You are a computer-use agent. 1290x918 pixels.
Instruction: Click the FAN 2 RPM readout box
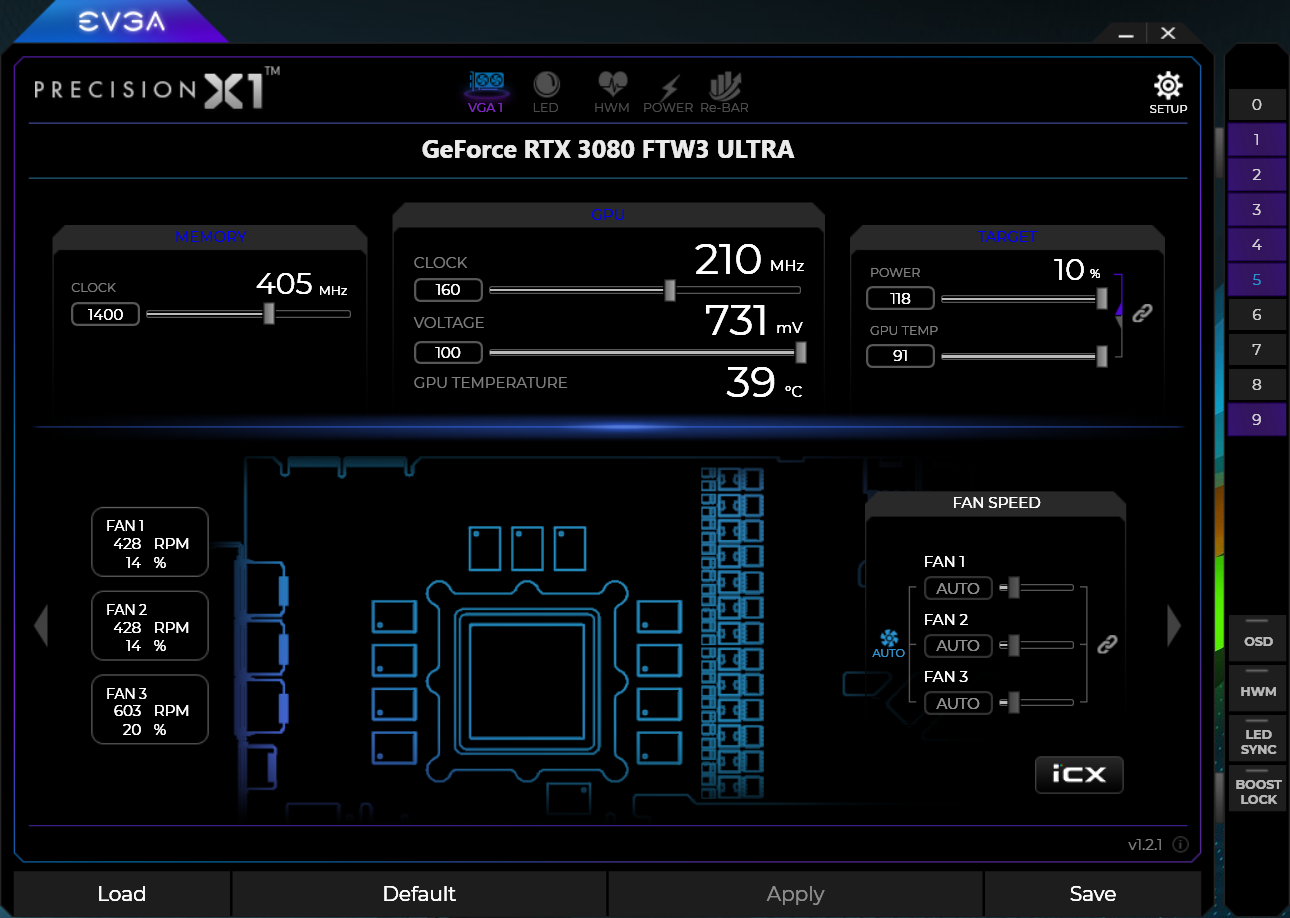(150, 626)
